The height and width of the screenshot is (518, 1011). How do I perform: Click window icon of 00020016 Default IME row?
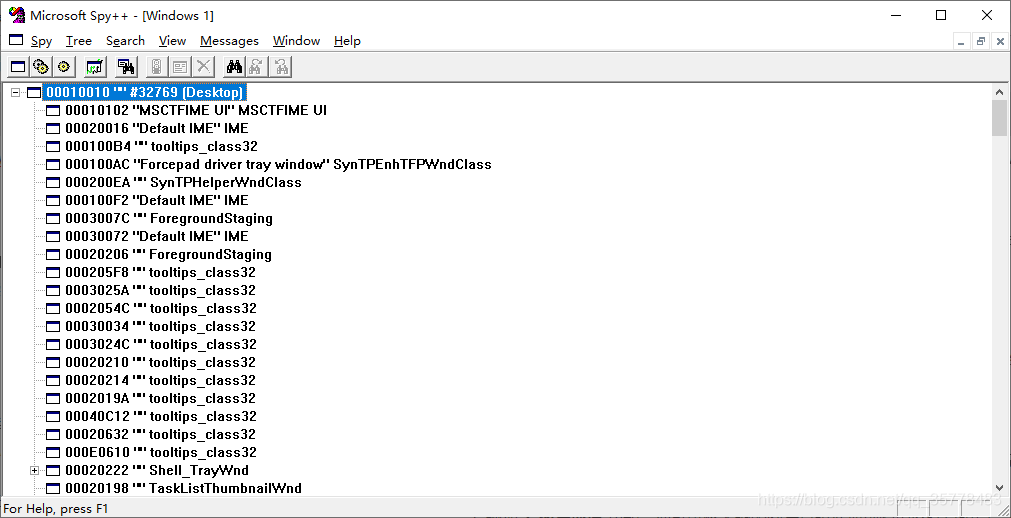(x=54, y=129)
